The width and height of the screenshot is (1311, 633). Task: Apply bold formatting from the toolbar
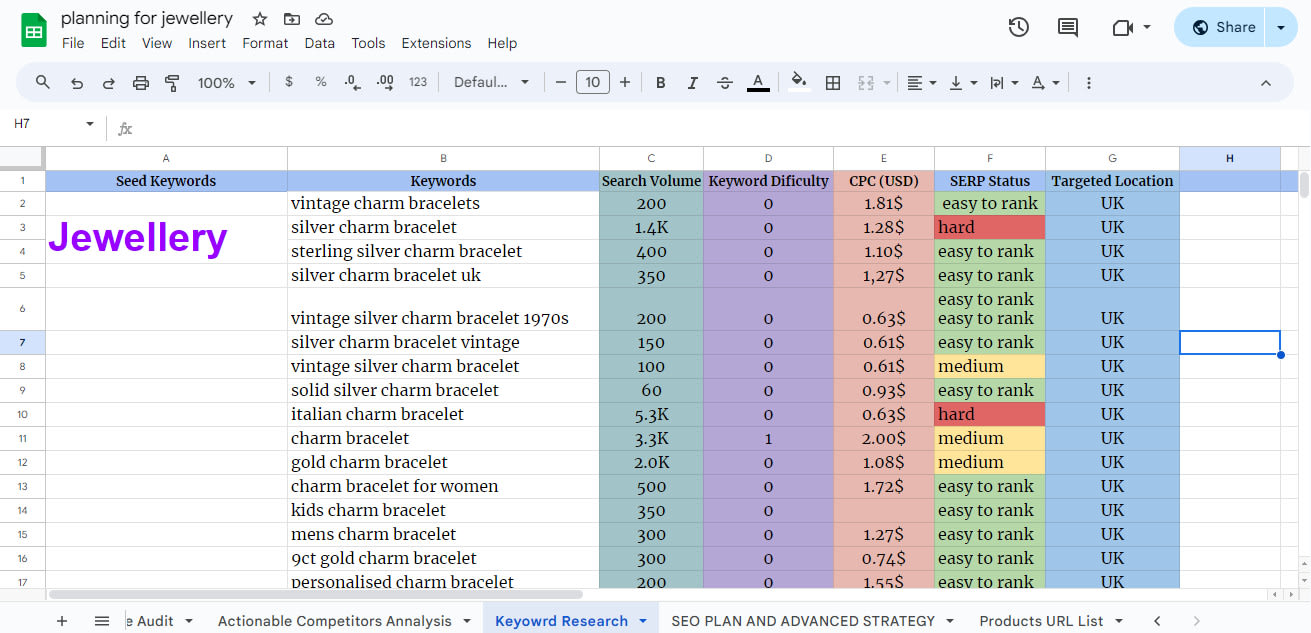point(660,82)
